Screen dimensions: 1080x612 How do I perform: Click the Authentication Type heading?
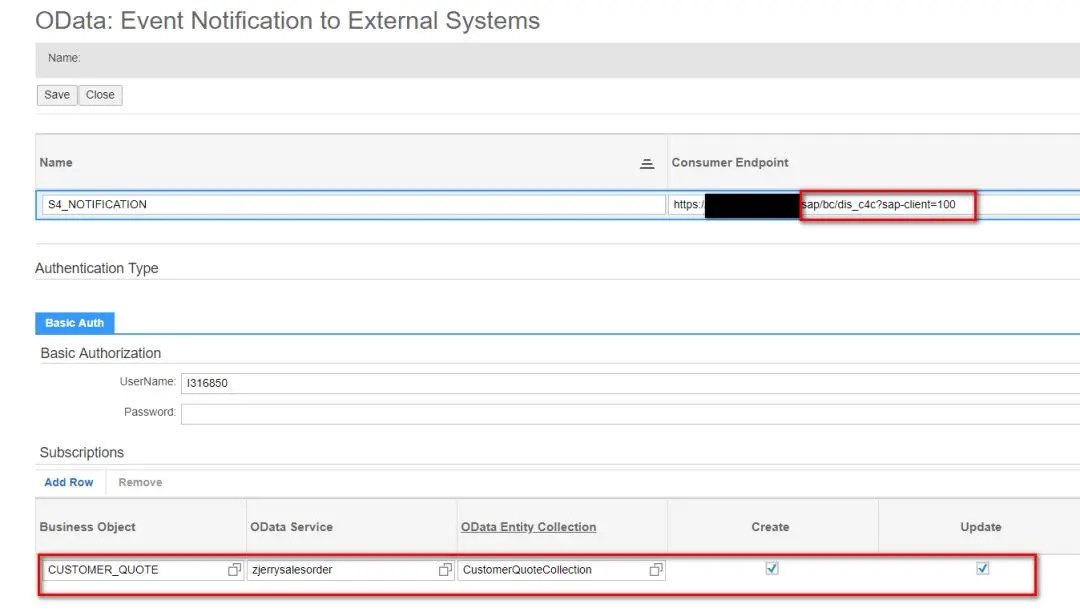coord(96,268)
